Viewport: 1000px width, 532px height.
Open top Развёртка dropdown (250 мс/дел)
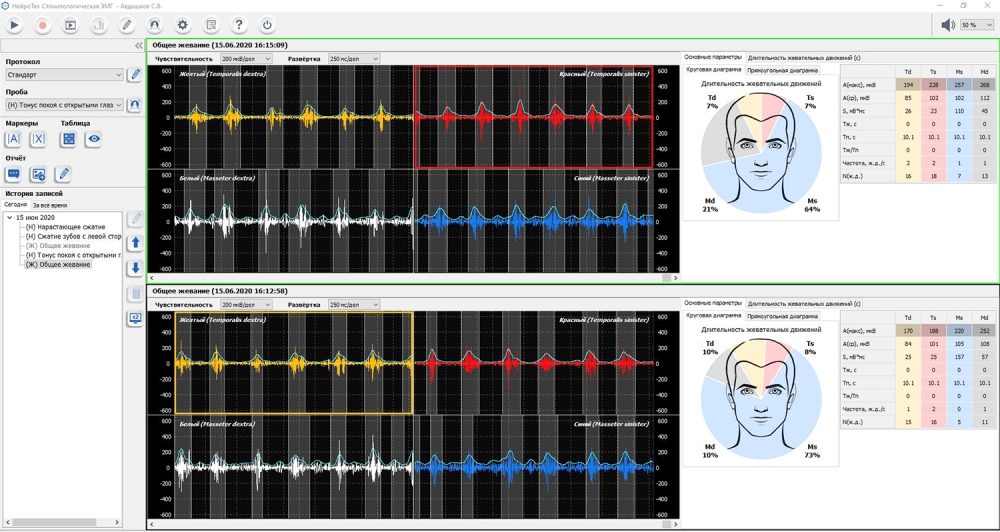point(353,59)
